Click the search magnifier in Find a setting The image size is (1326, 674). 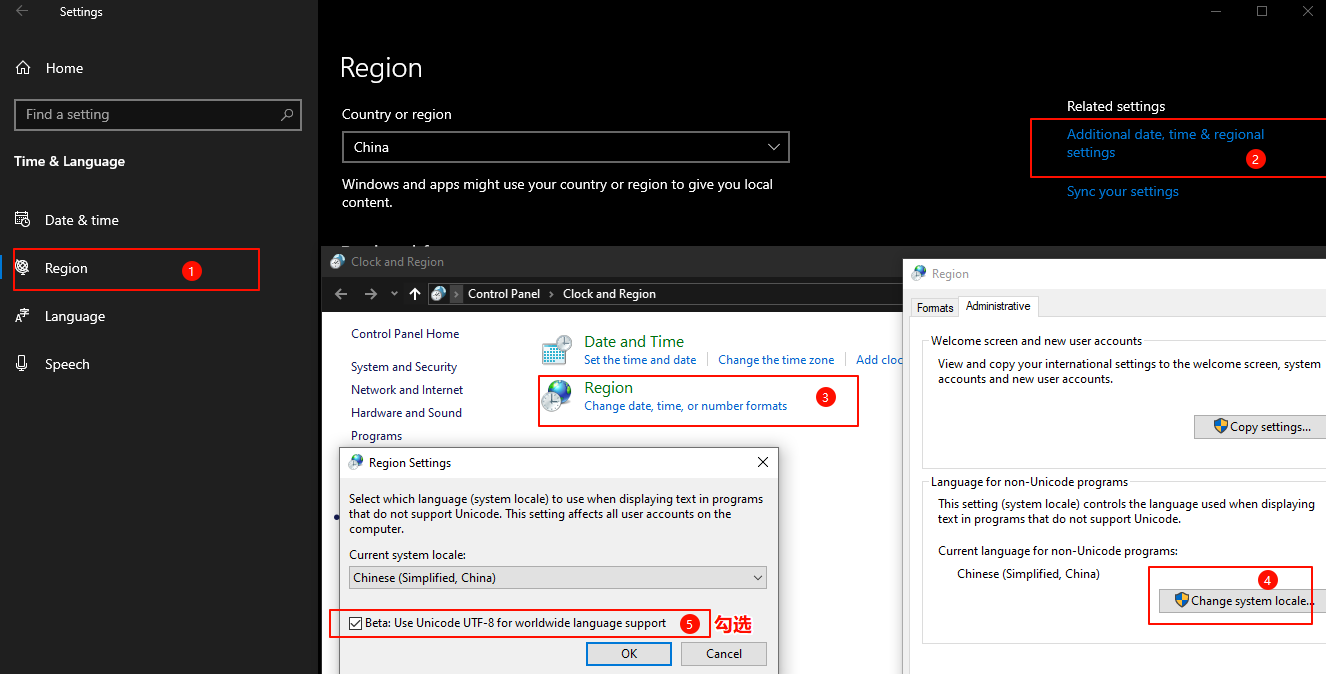[287, 115]
